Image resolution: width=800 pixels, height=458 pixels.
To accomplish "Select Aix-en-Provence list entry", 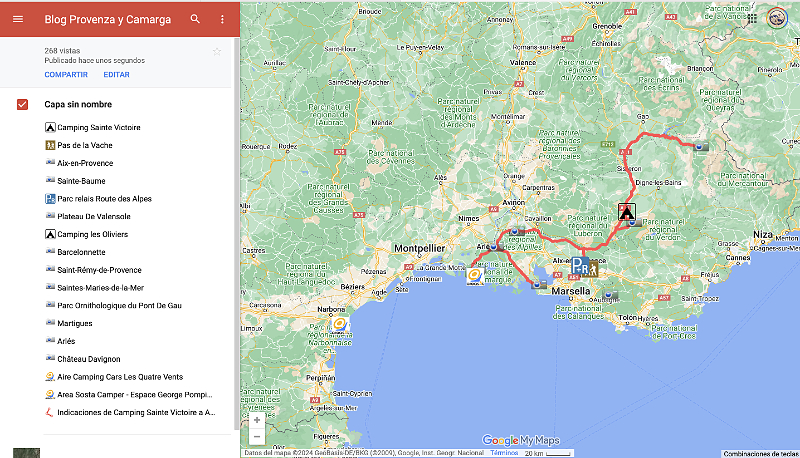I will coord(85,163).
